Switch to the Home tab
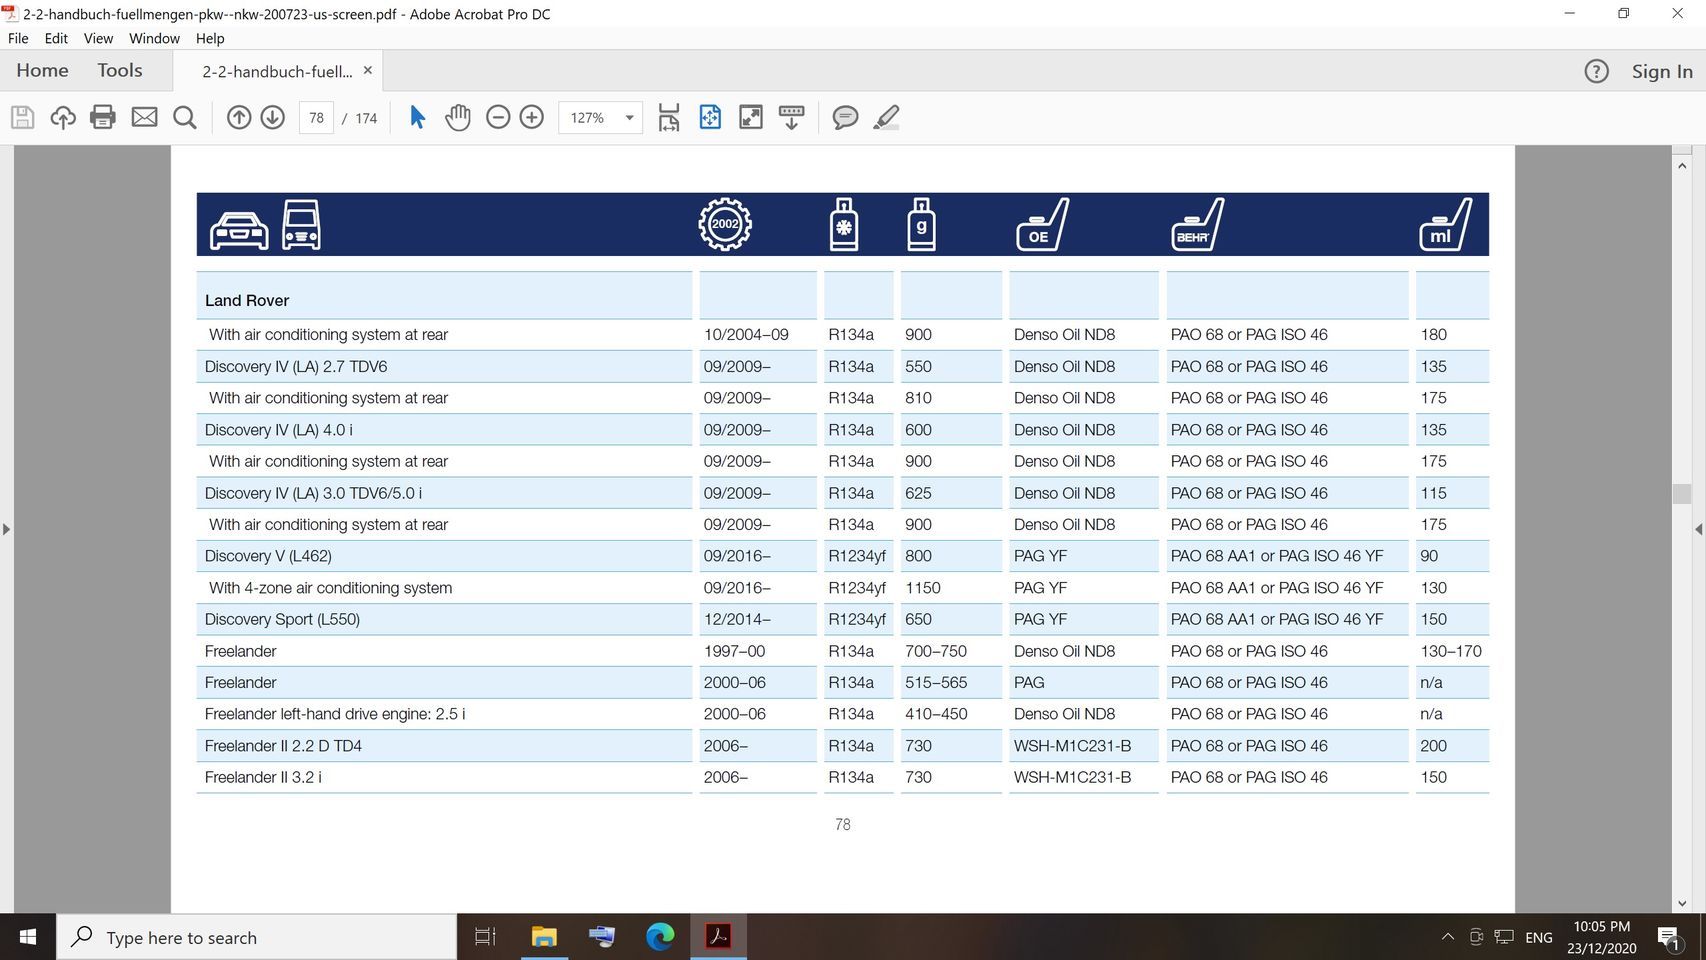This screenshot has width=1706, height=960. pyautogui.click(x=42, y=70)
